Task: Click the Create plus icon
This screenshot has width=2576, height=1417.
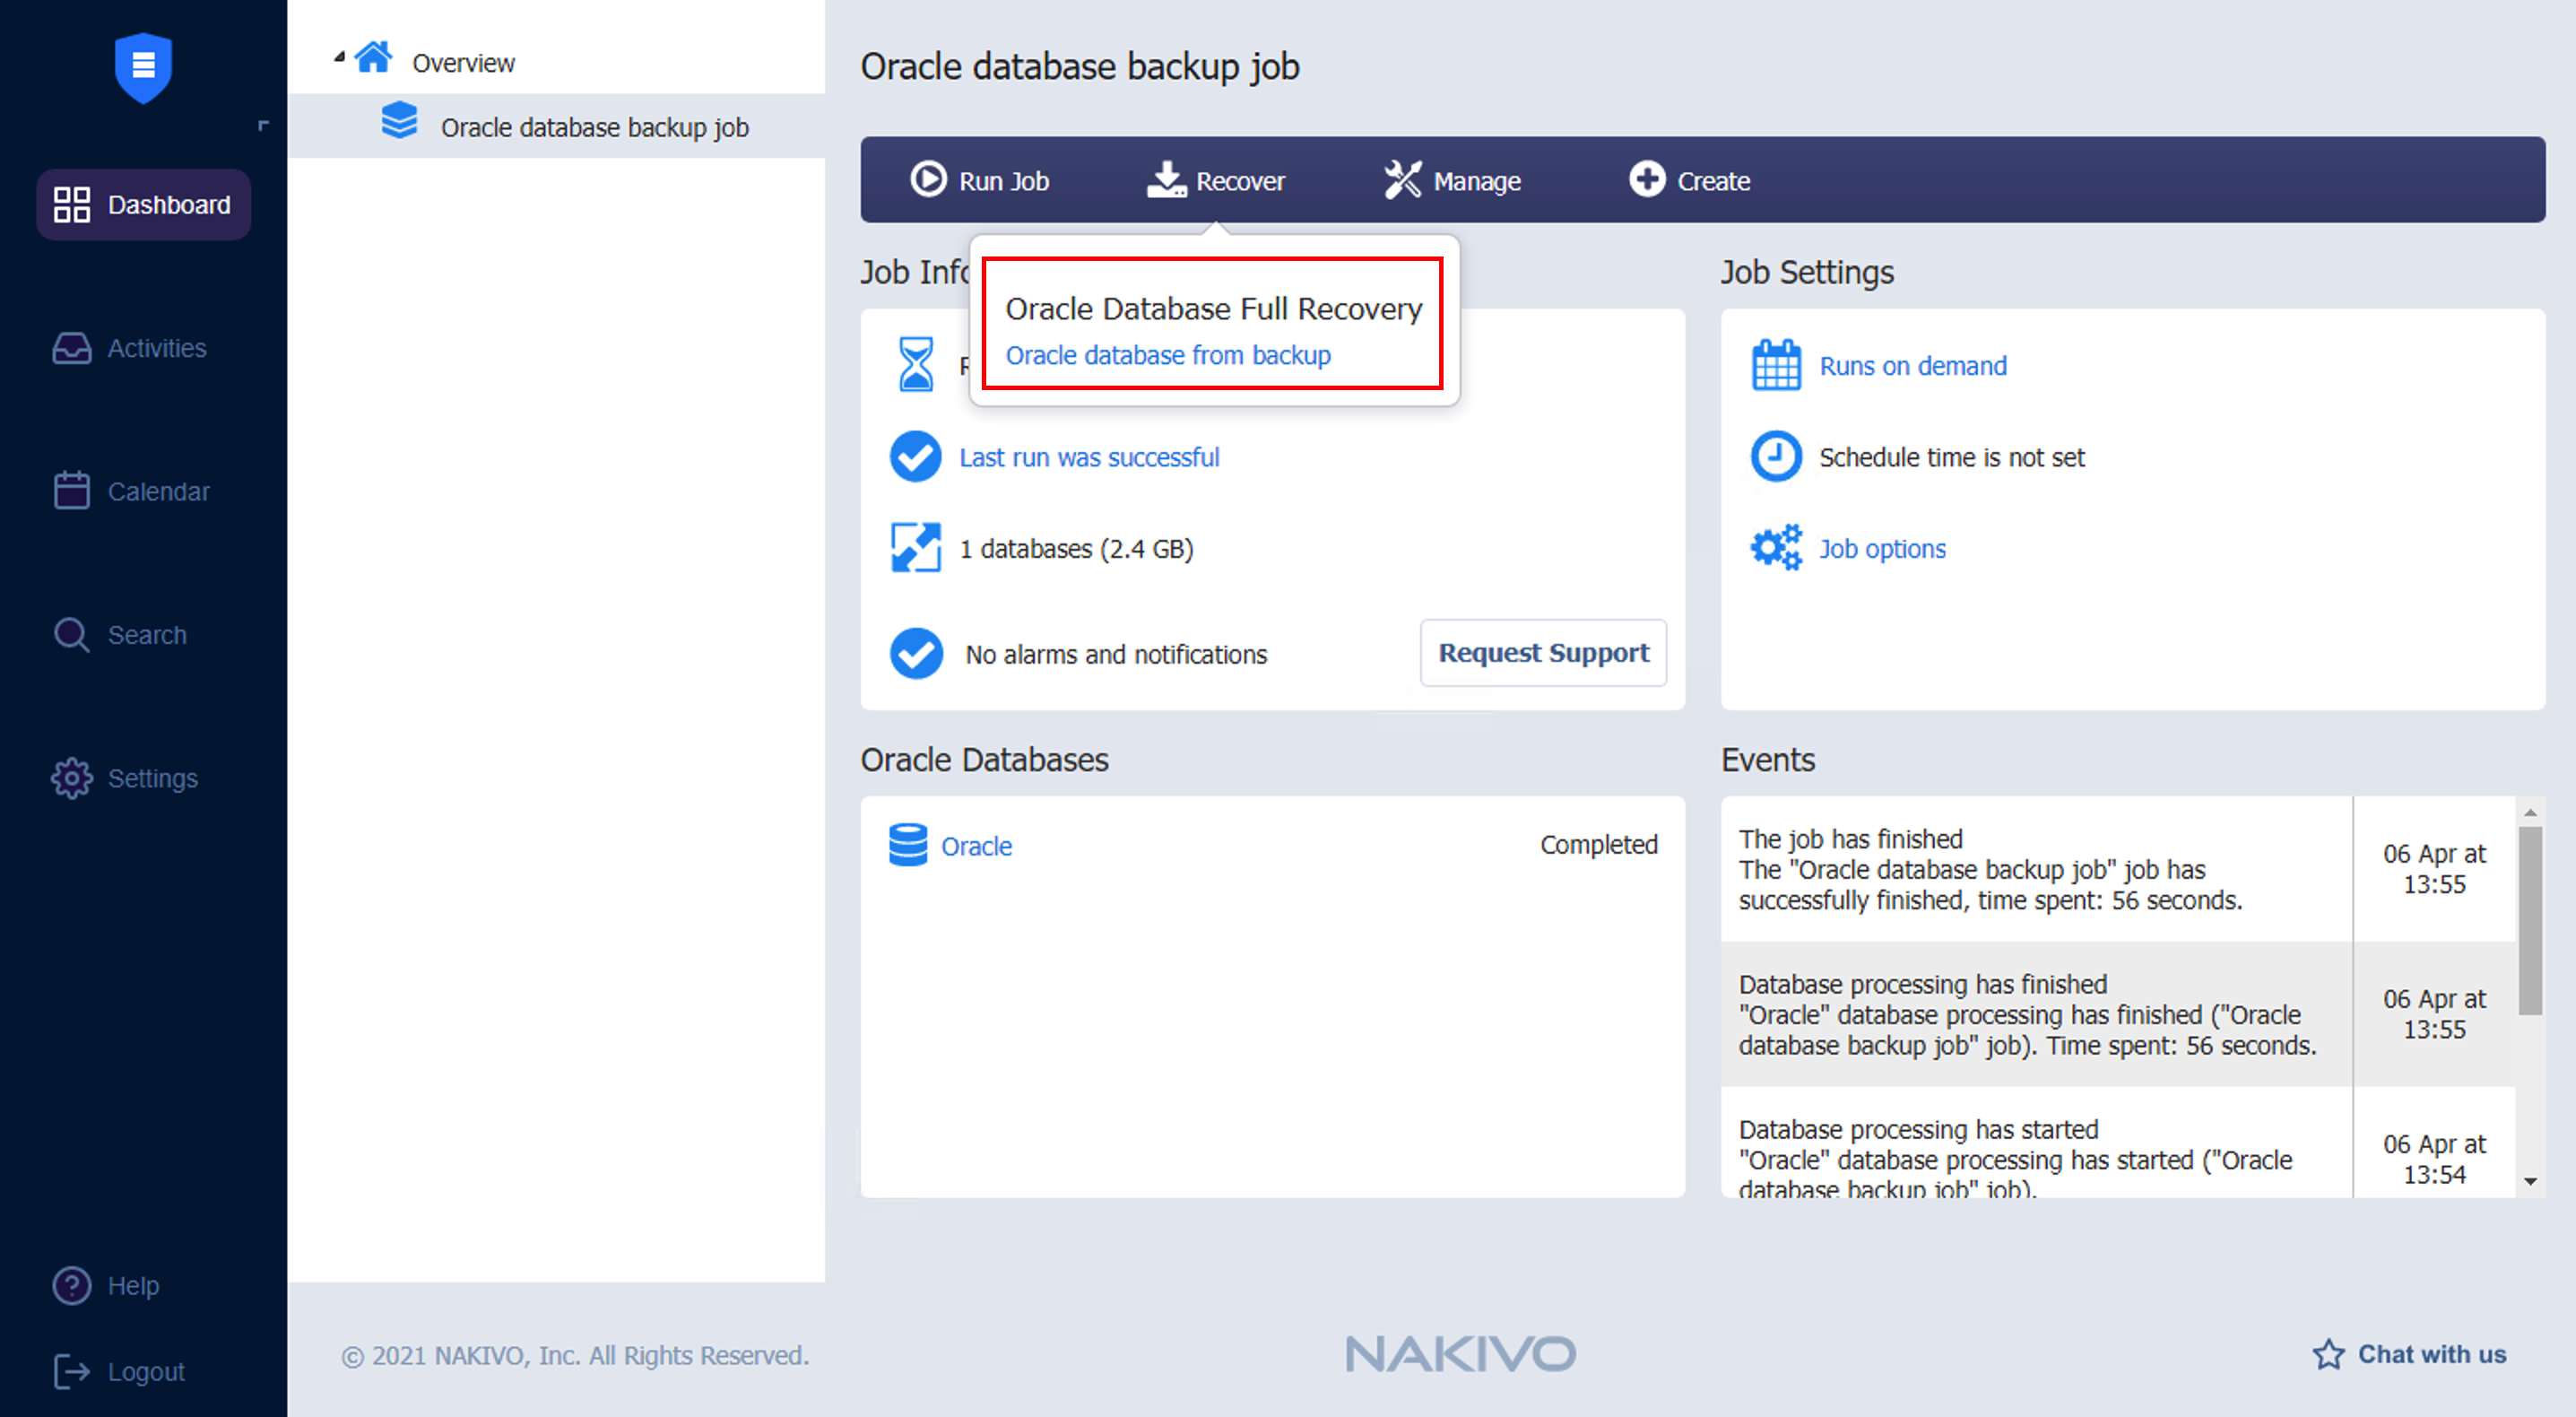Action: tap(1647, 179)
